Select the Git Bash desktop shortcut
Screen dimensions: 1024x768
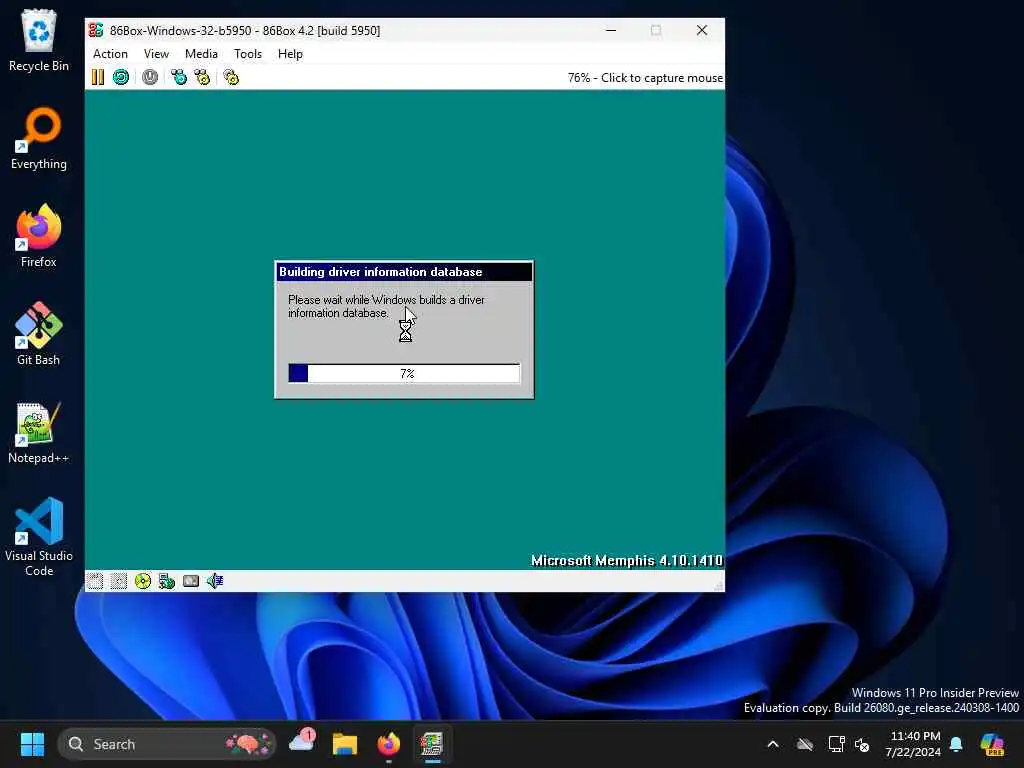click(x=39, y=334)
